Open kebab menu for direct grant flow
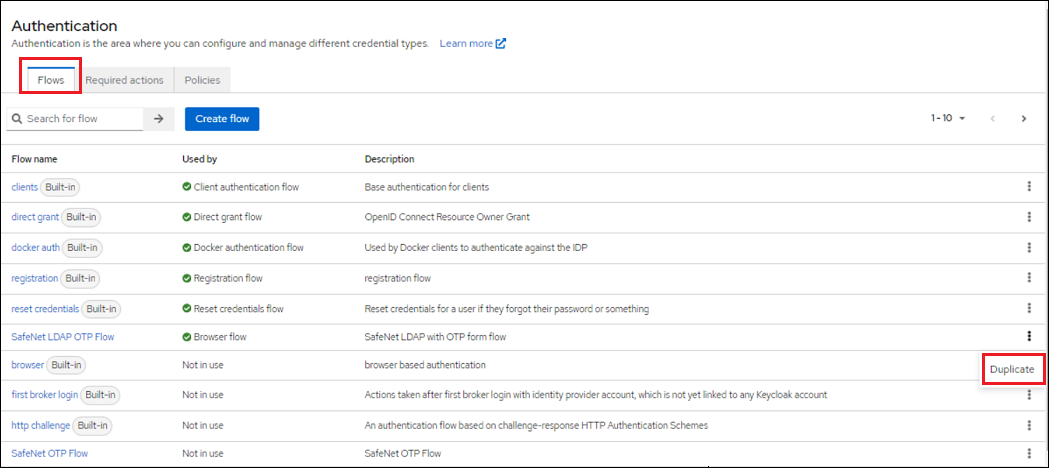The image size is (1049, 468). tap(1029, 217)
